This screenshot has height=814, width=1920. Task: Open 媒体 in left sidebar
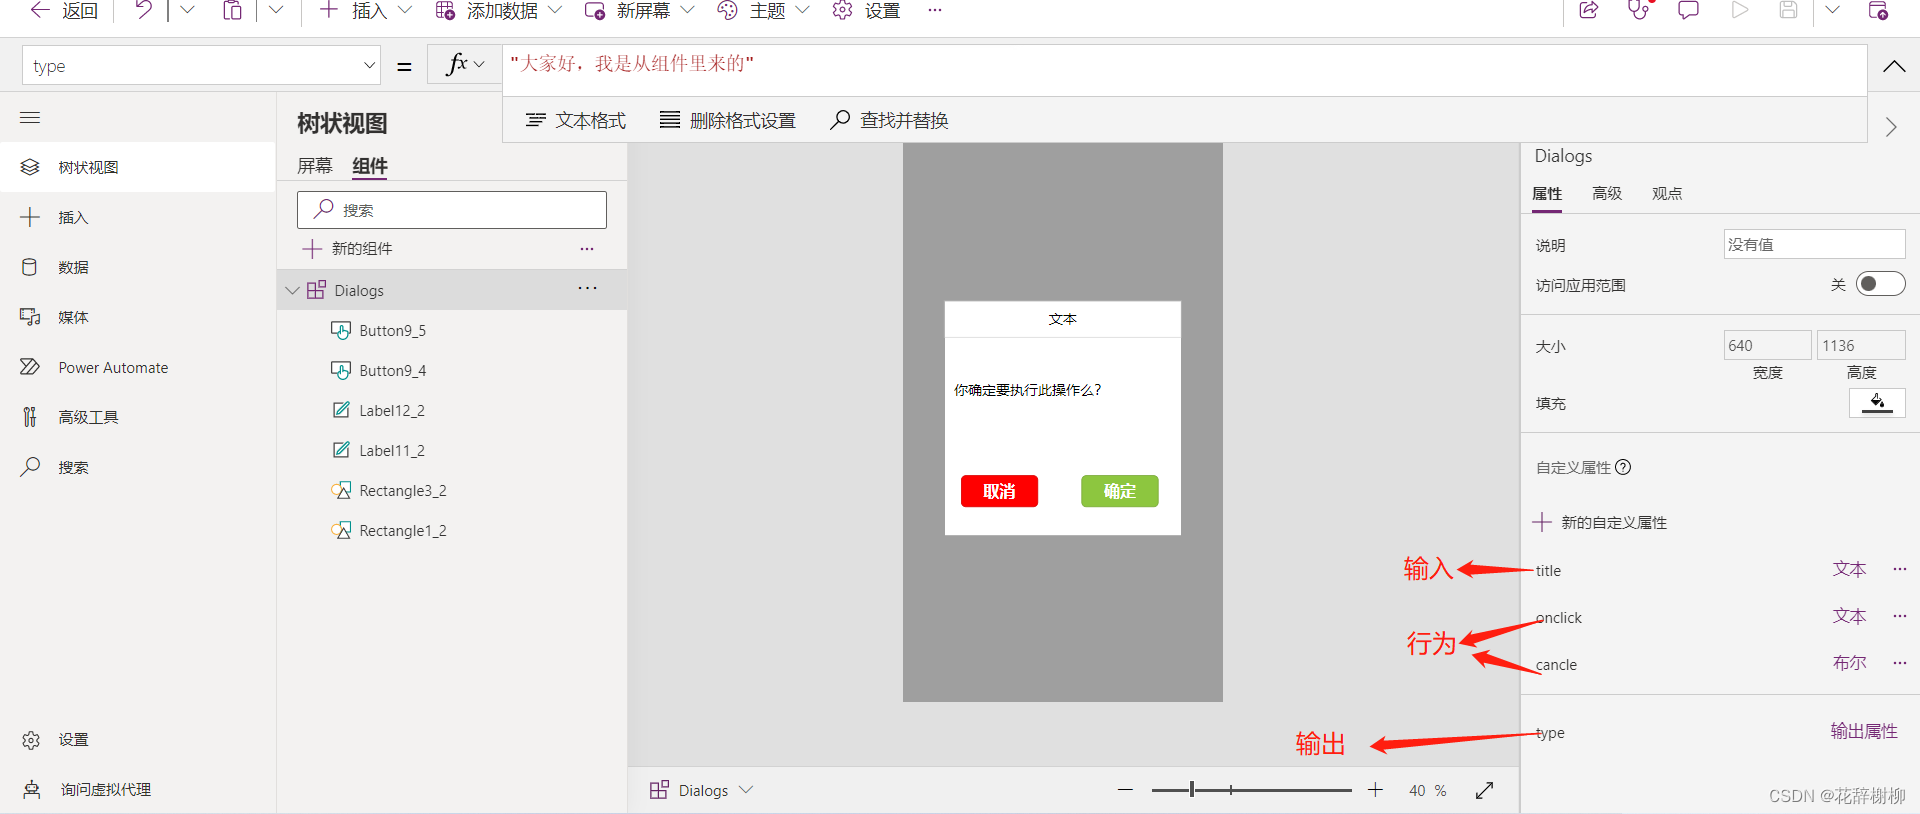[138, 317]
